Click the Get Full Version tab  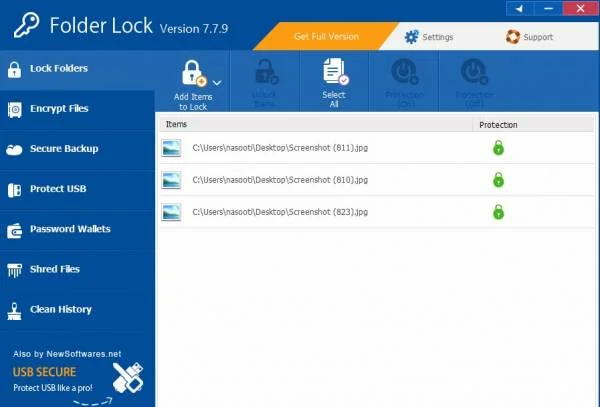tap(326, 36)
